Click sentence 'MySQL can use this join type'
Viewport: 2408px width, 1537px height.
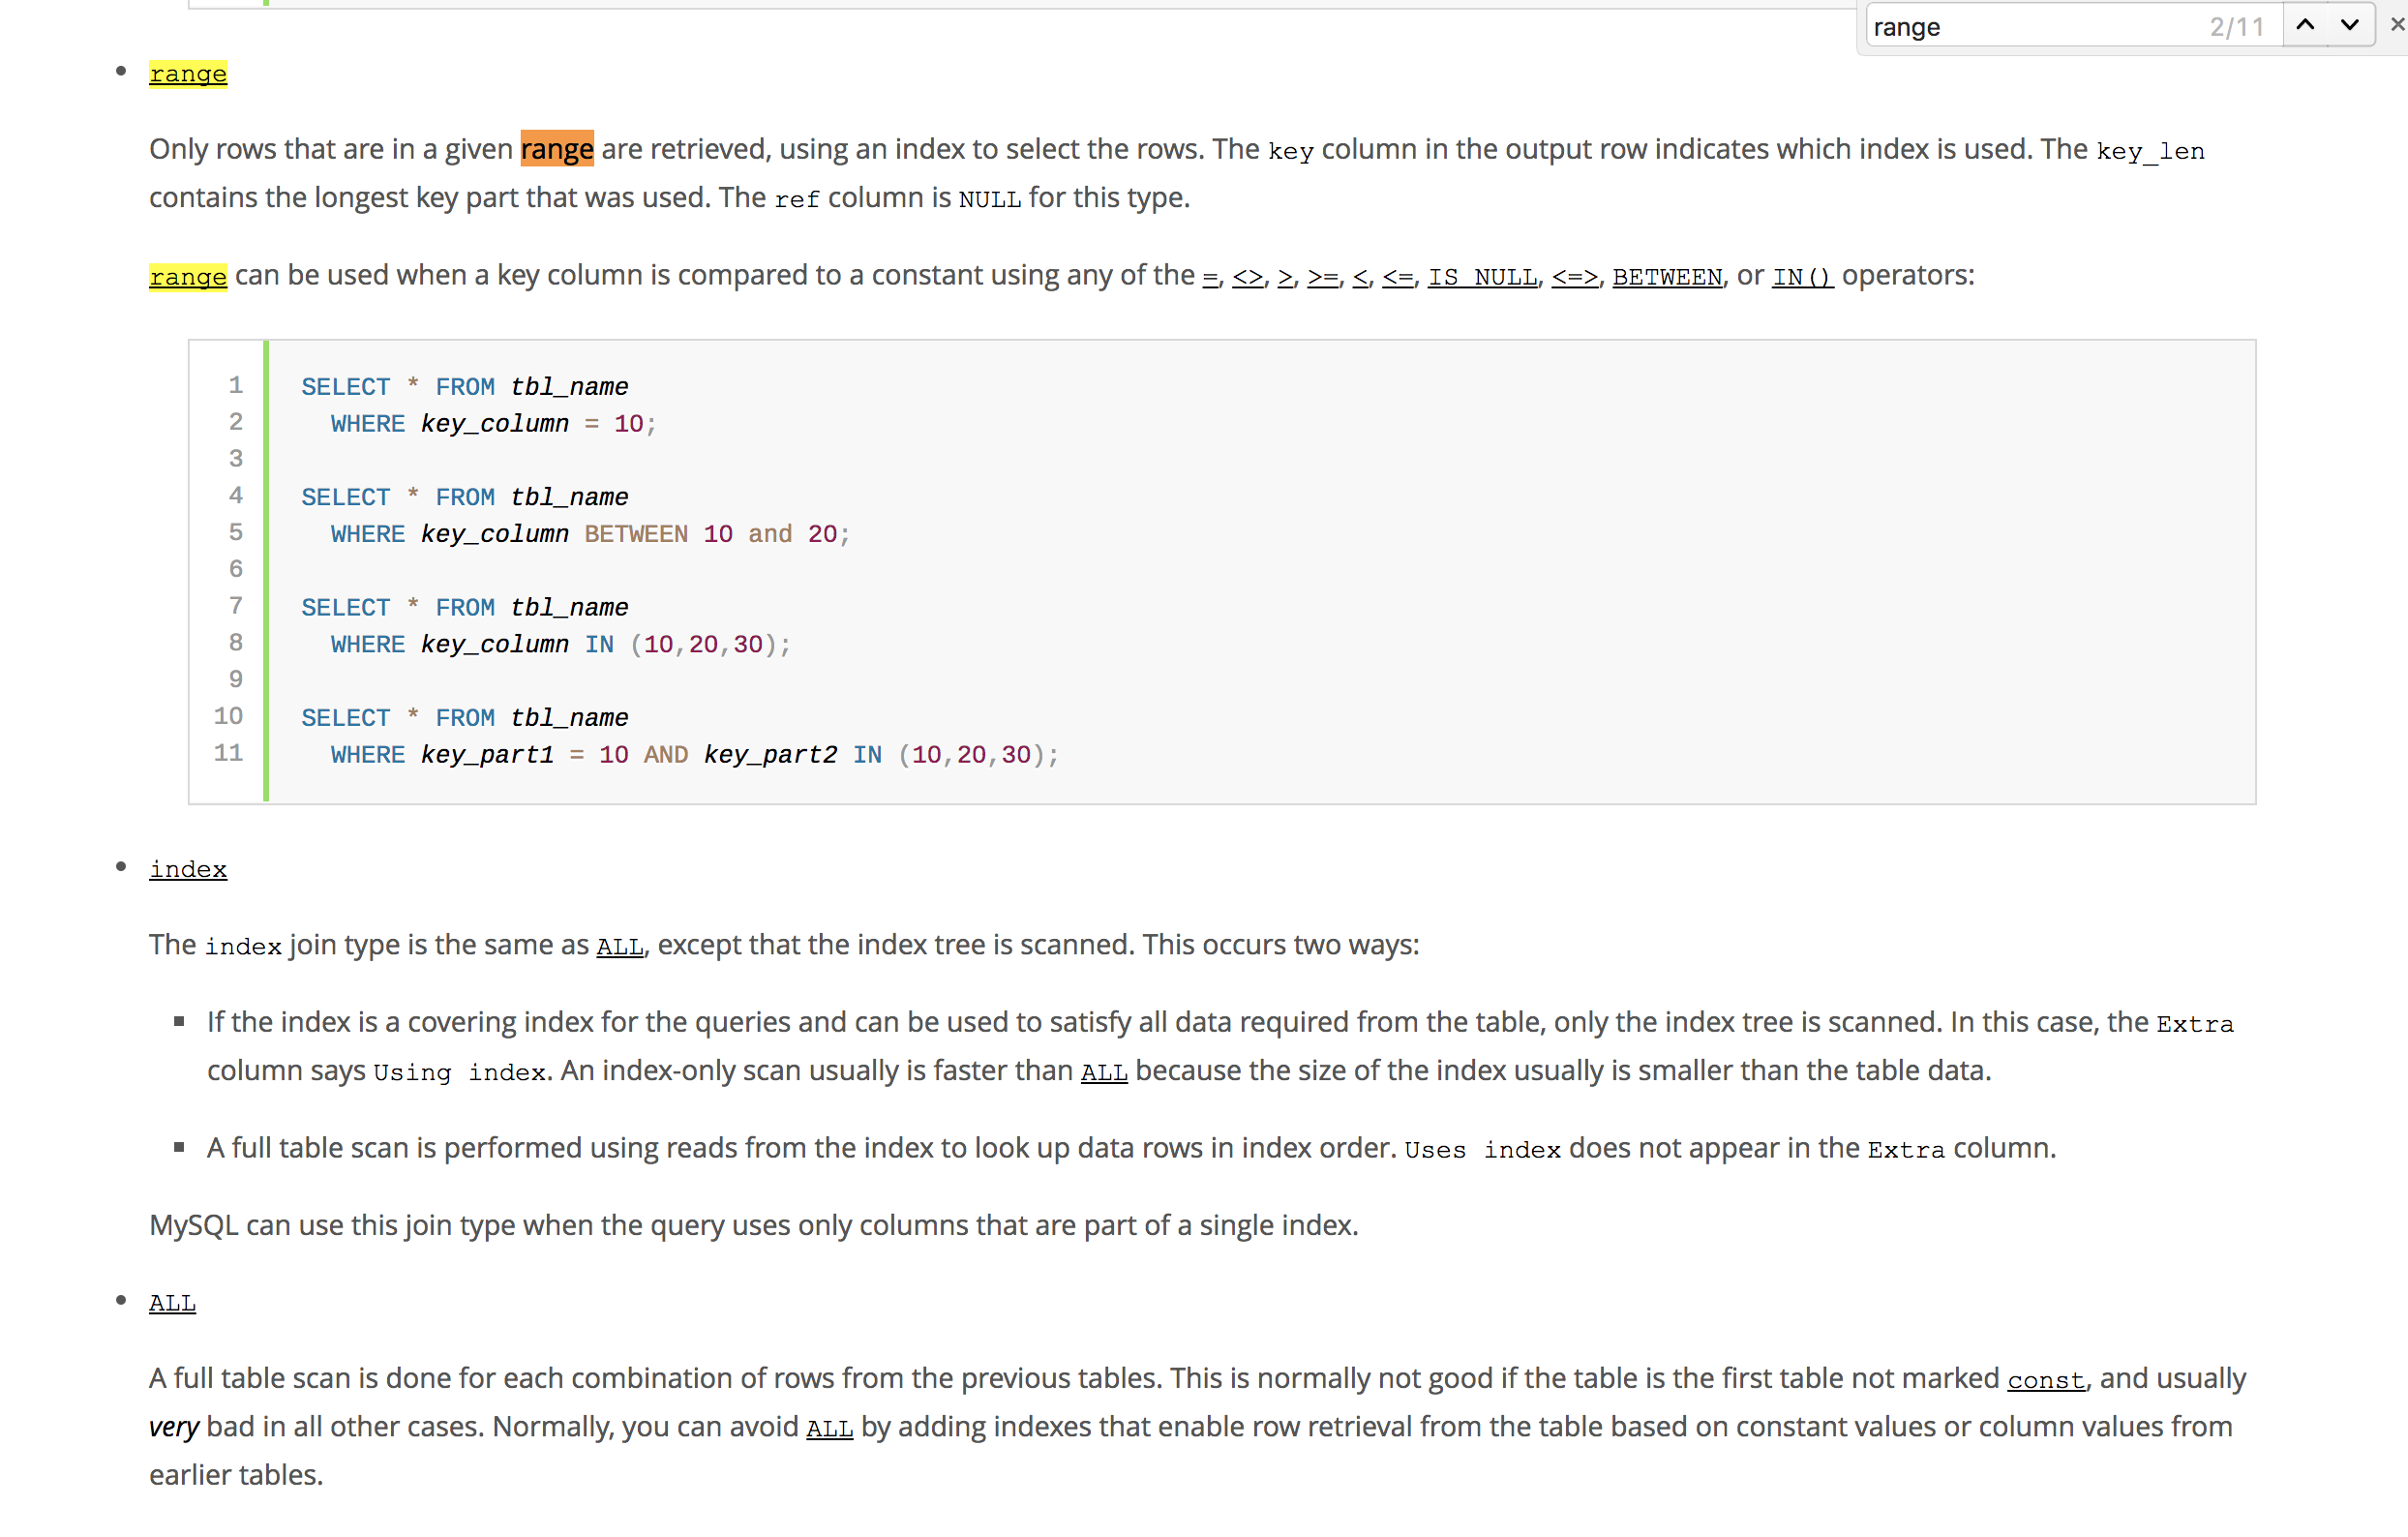[754, 1225]
